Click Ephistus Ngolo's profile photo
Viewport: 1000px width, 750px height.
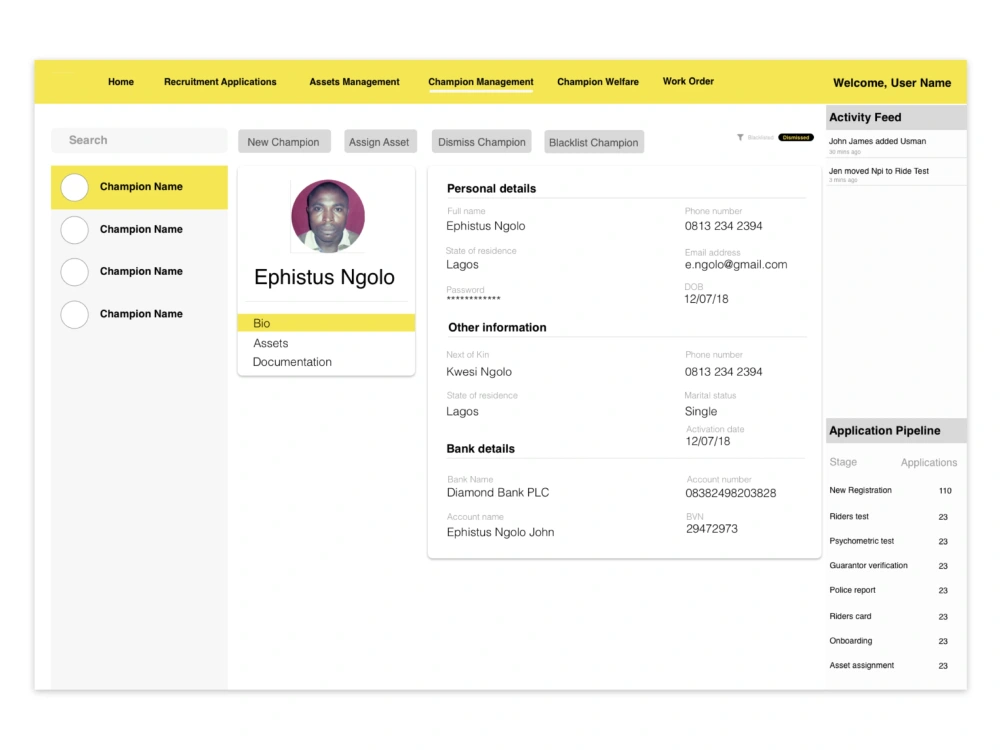point(328,216)
